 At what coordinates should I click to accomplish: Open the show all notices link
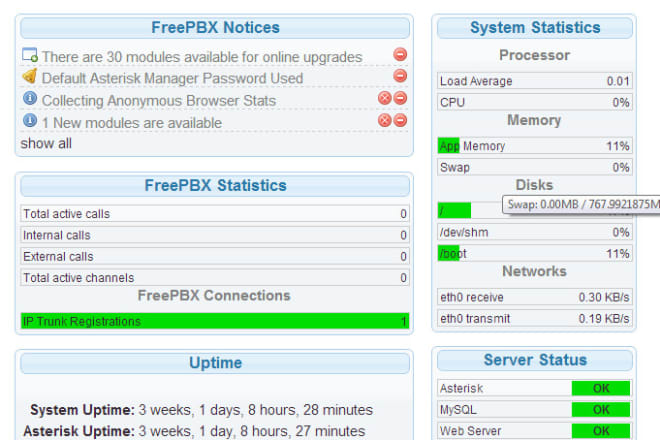click(46, 144)
